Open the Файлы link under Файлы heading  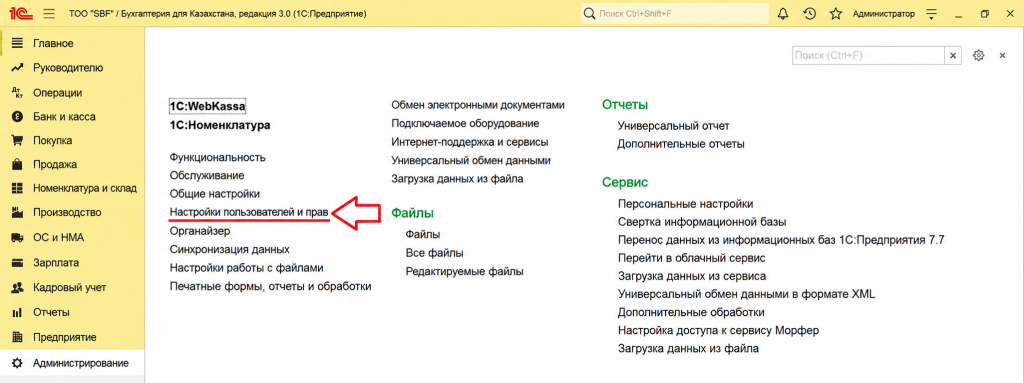pyautogui.click(x=423, y=234)
